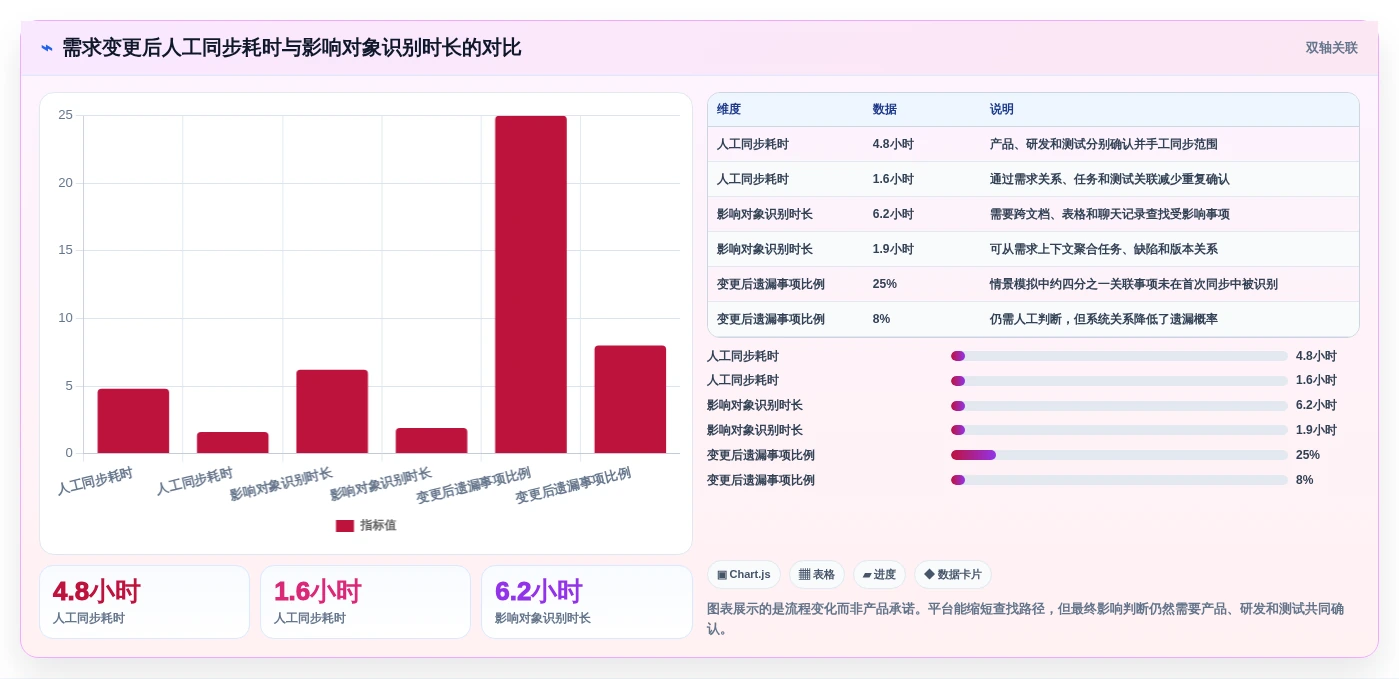Click the progress bar beside 4.8小时
The width and height of the screenshot is (1399, 679).
[x=1119, y=356]
